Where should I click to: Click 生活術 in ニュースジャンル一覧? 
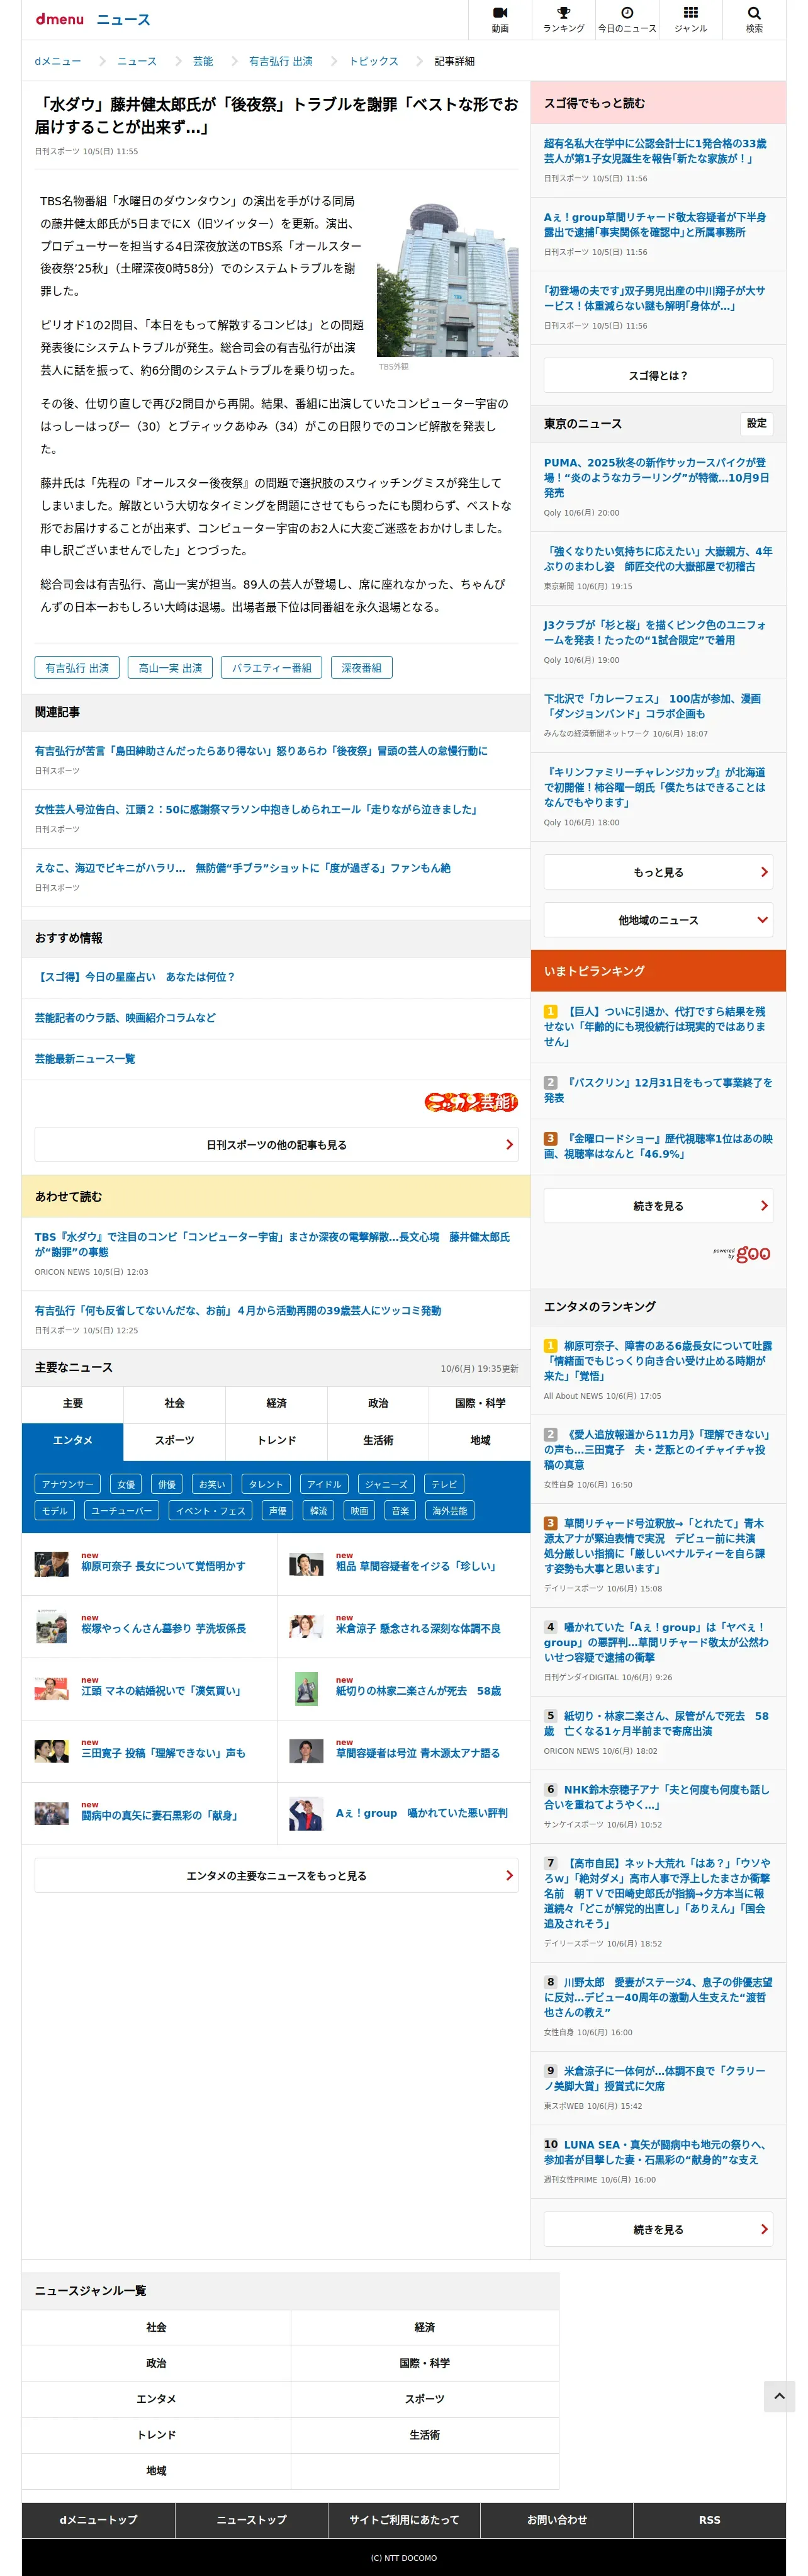coord(425,2435)
